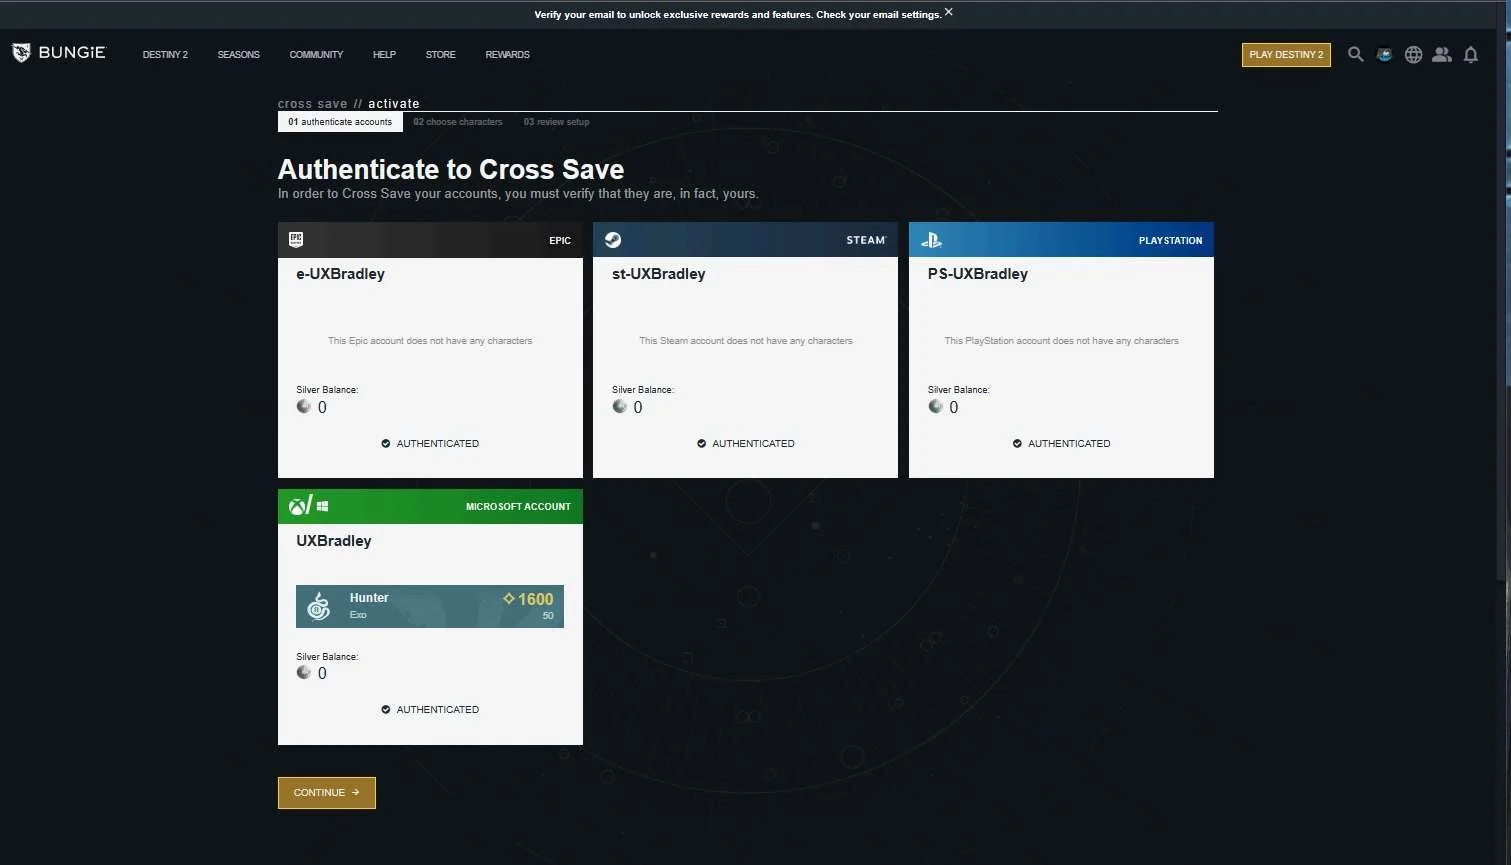Click the 'activate' breadcrumb text
The height and width of the screenshot is (865, 1511).
click(394, 104)
